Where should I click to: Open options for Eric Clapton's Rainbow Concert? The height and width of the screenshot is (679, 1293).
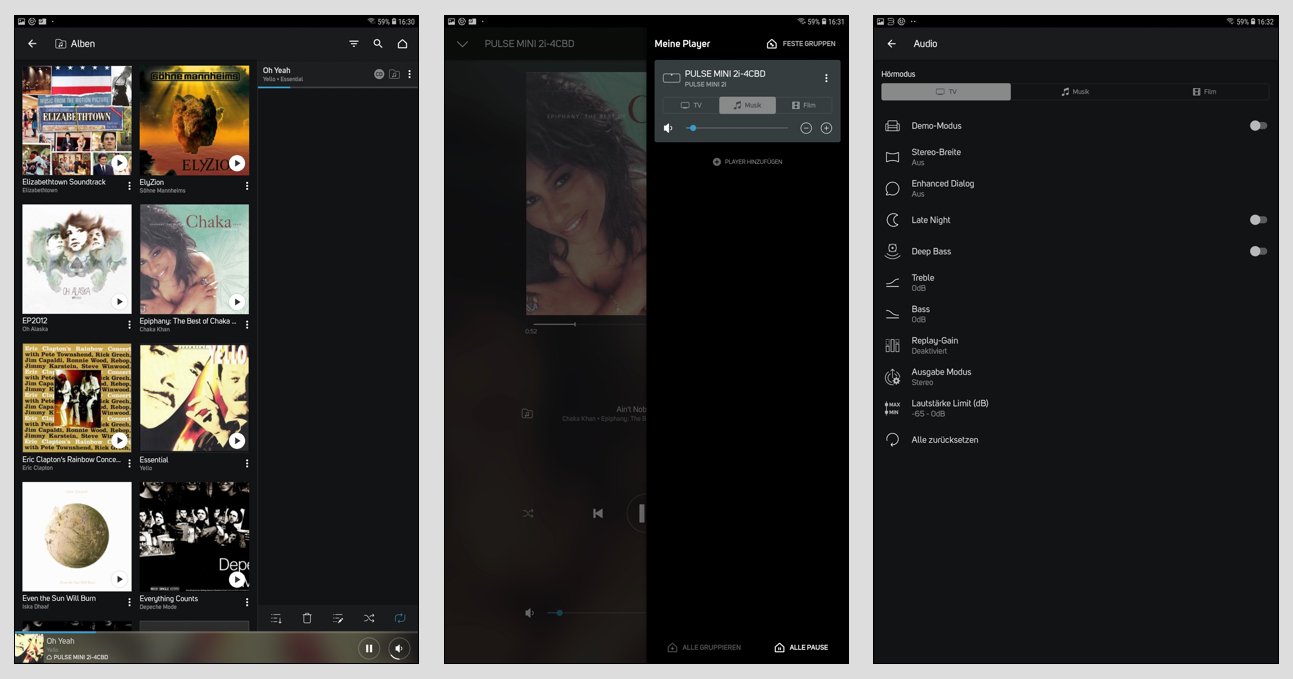129,464
